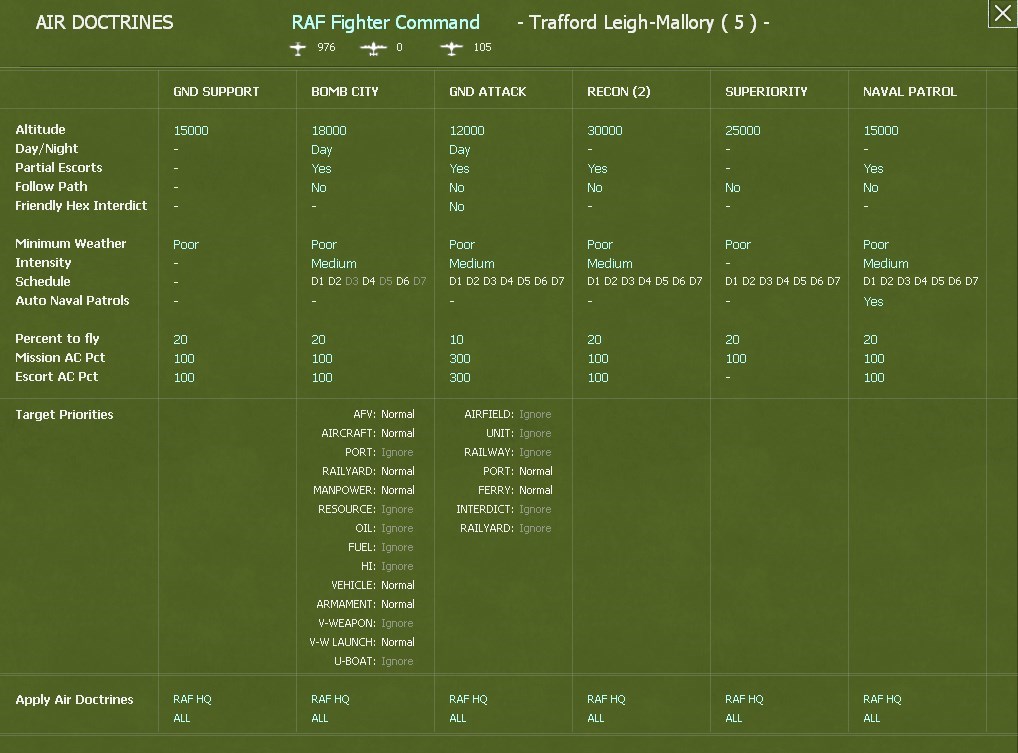Enable D5 in BOMB CITY schedule
Viewport: 1018px width, 753px height.
(x=386, y=282)
